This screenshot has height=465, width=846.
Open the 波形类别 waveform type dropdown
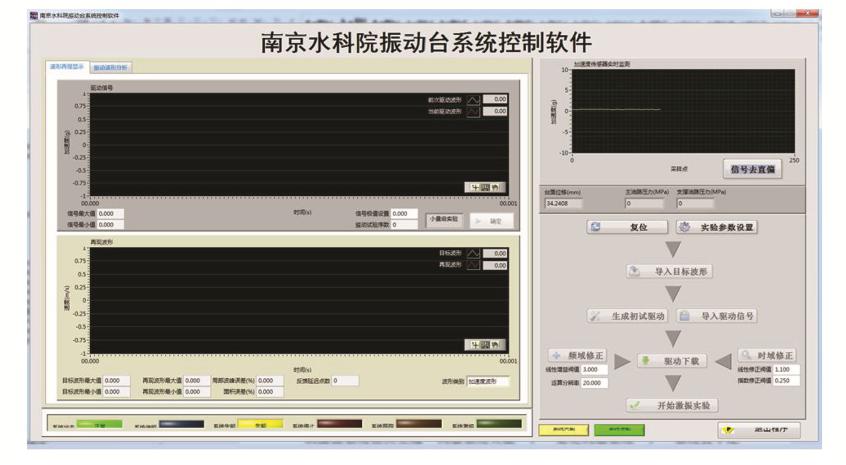coord(488,381)
